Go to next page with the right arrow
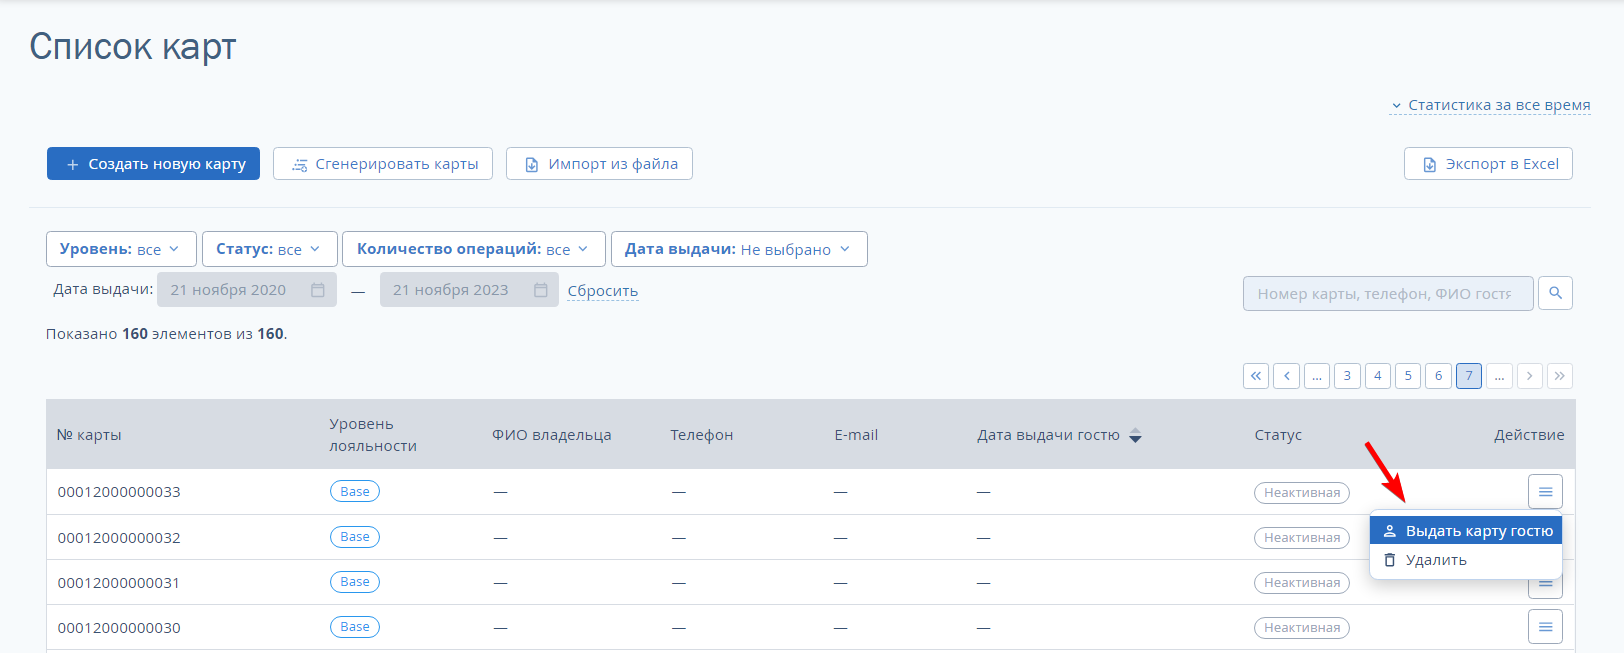1624x653 pixels. point(1529,376)
